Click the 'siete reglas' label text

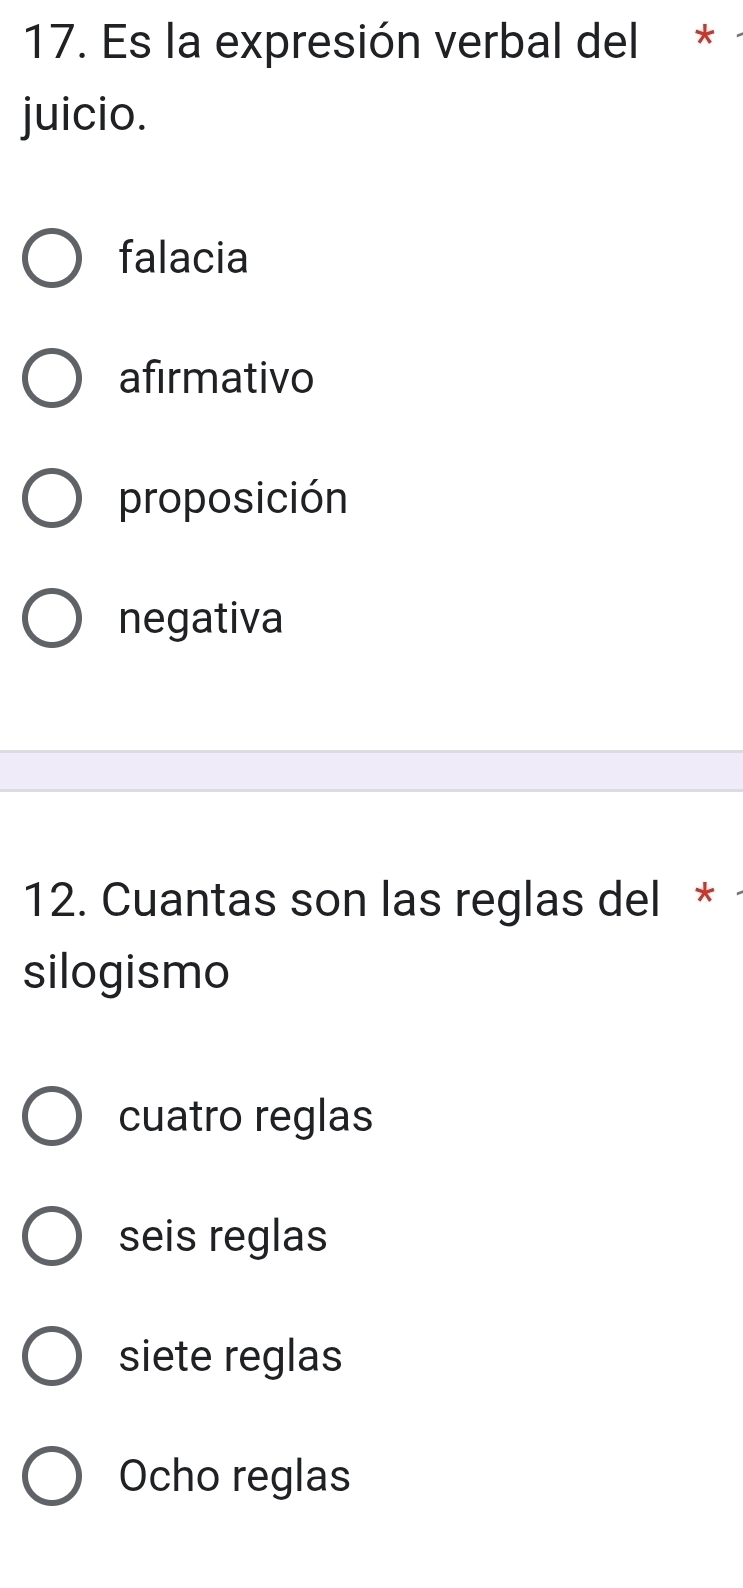(230, 1357)
